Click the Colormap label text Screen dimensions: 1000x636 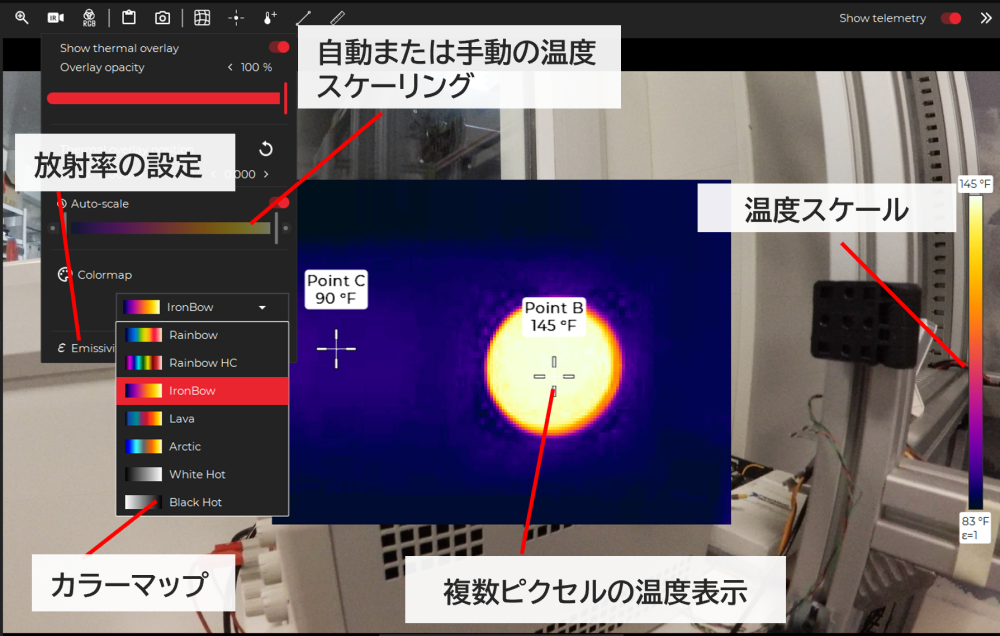point(105,275)
